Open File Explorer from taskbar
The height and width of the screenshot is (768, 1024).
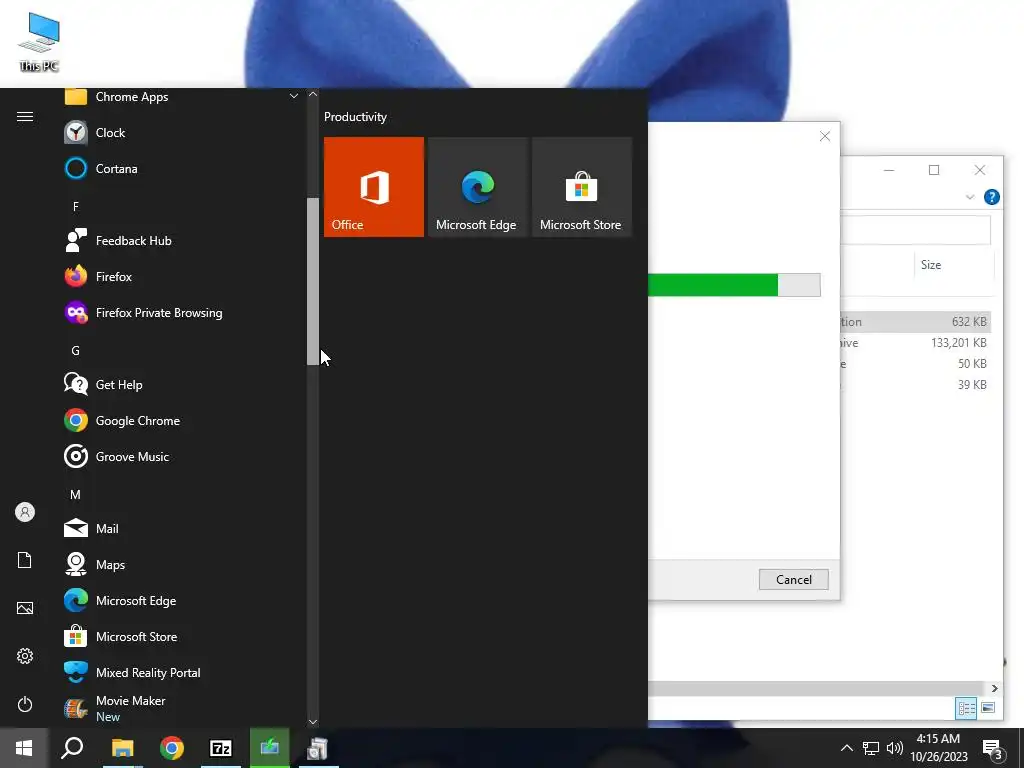click(122, 748)
